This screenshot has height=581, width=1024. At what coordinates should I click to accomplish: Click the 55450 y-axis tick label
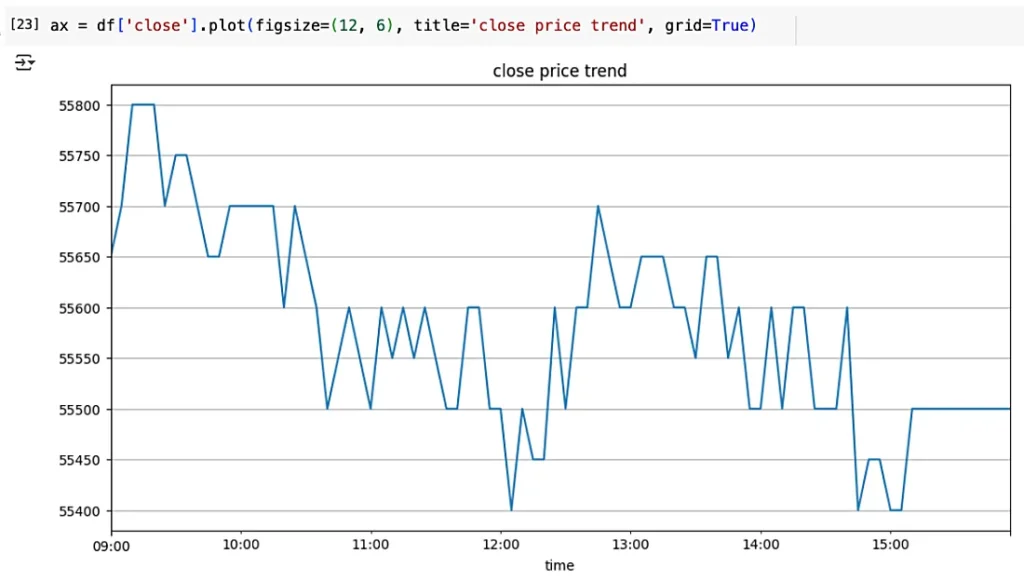point(80,460)
